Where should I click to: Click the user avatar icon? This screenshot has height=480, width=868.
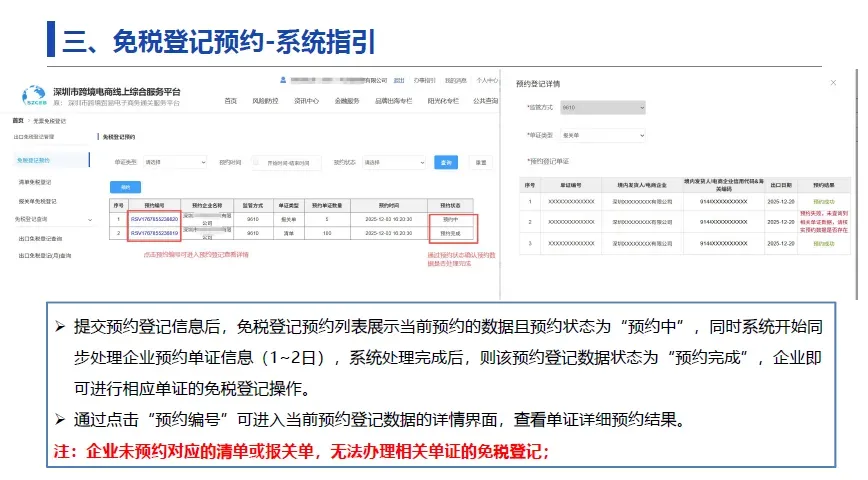coord(283,80)
